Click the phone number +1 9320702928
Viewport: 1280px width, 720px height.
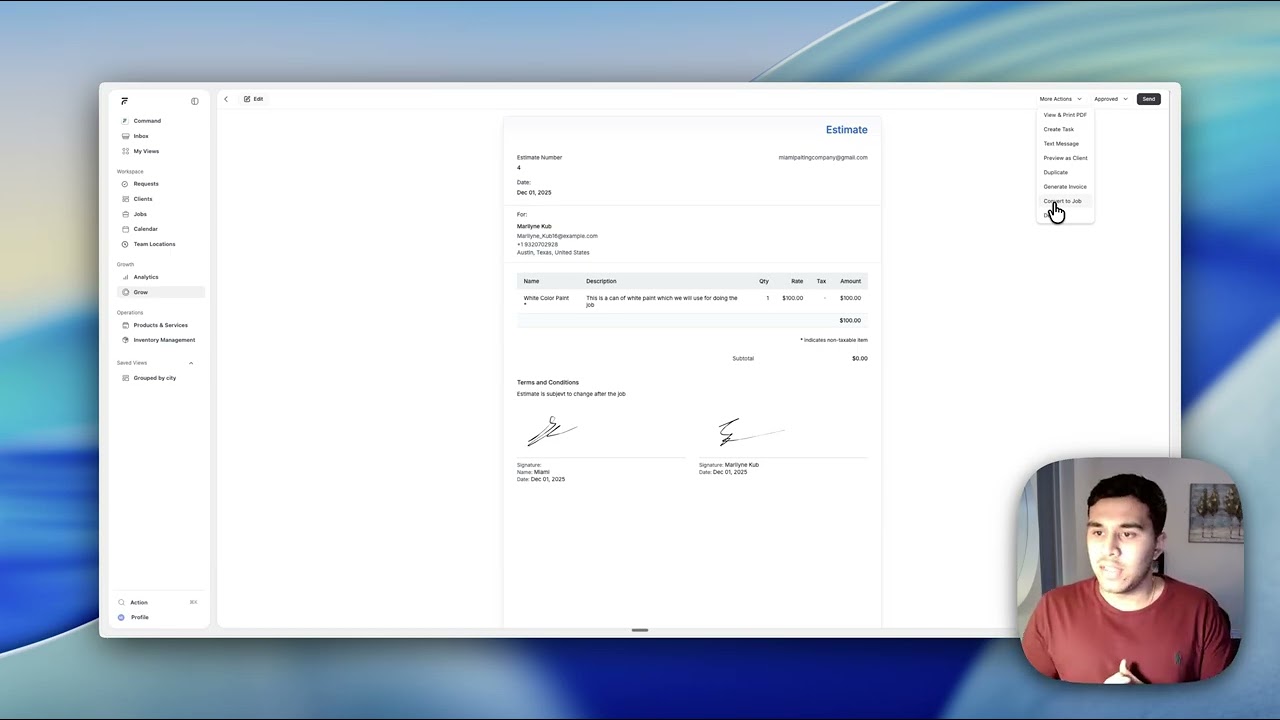537,244
